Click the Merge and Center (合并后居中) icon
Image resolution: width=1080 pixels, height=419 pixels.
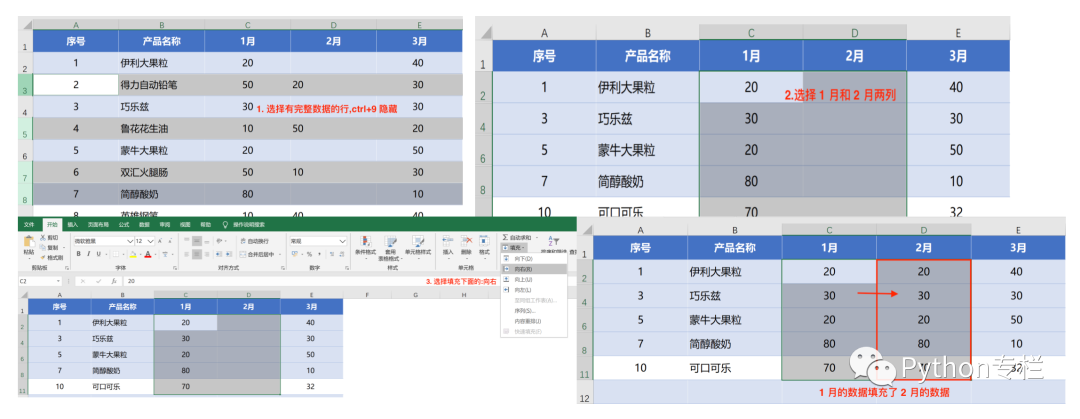coord(242,254)
